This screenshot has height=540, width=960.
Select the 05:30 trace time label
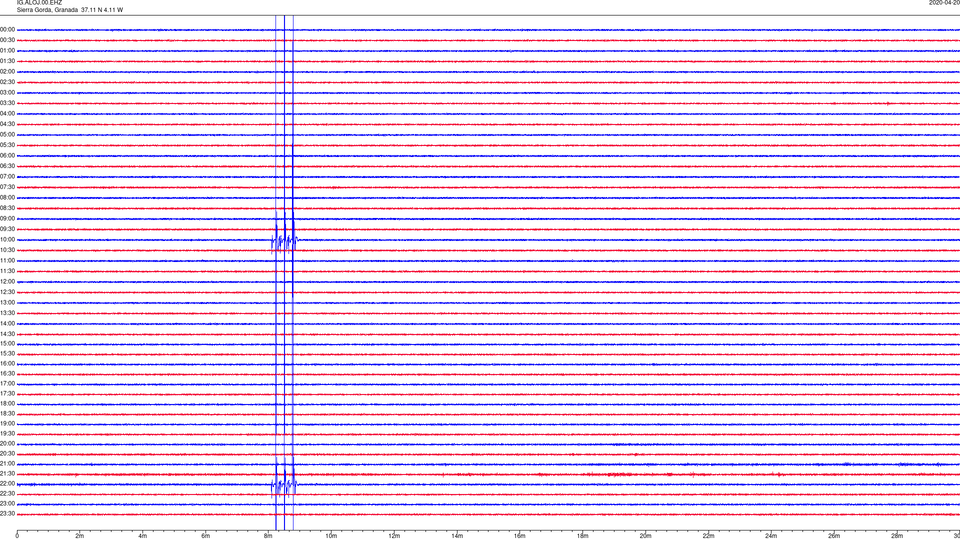[x=7, y=145]
